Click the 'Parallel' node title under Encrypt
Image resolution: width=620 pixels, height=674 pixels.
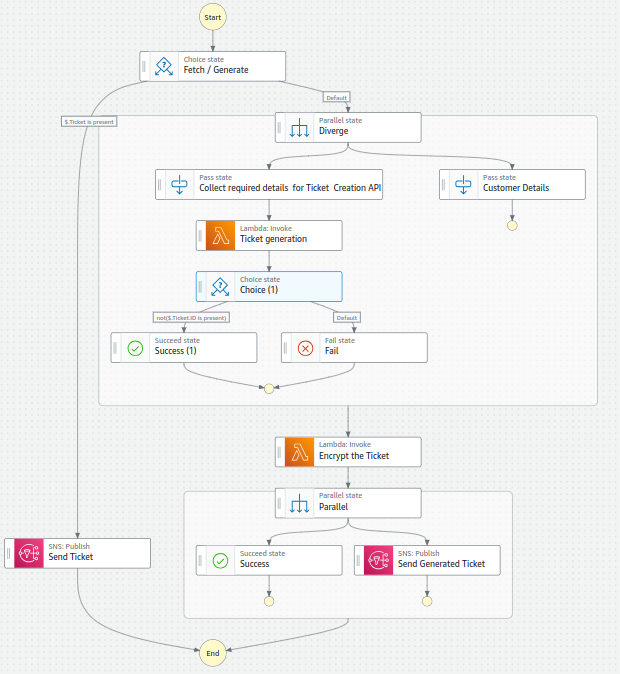click(x=333, y=507)
